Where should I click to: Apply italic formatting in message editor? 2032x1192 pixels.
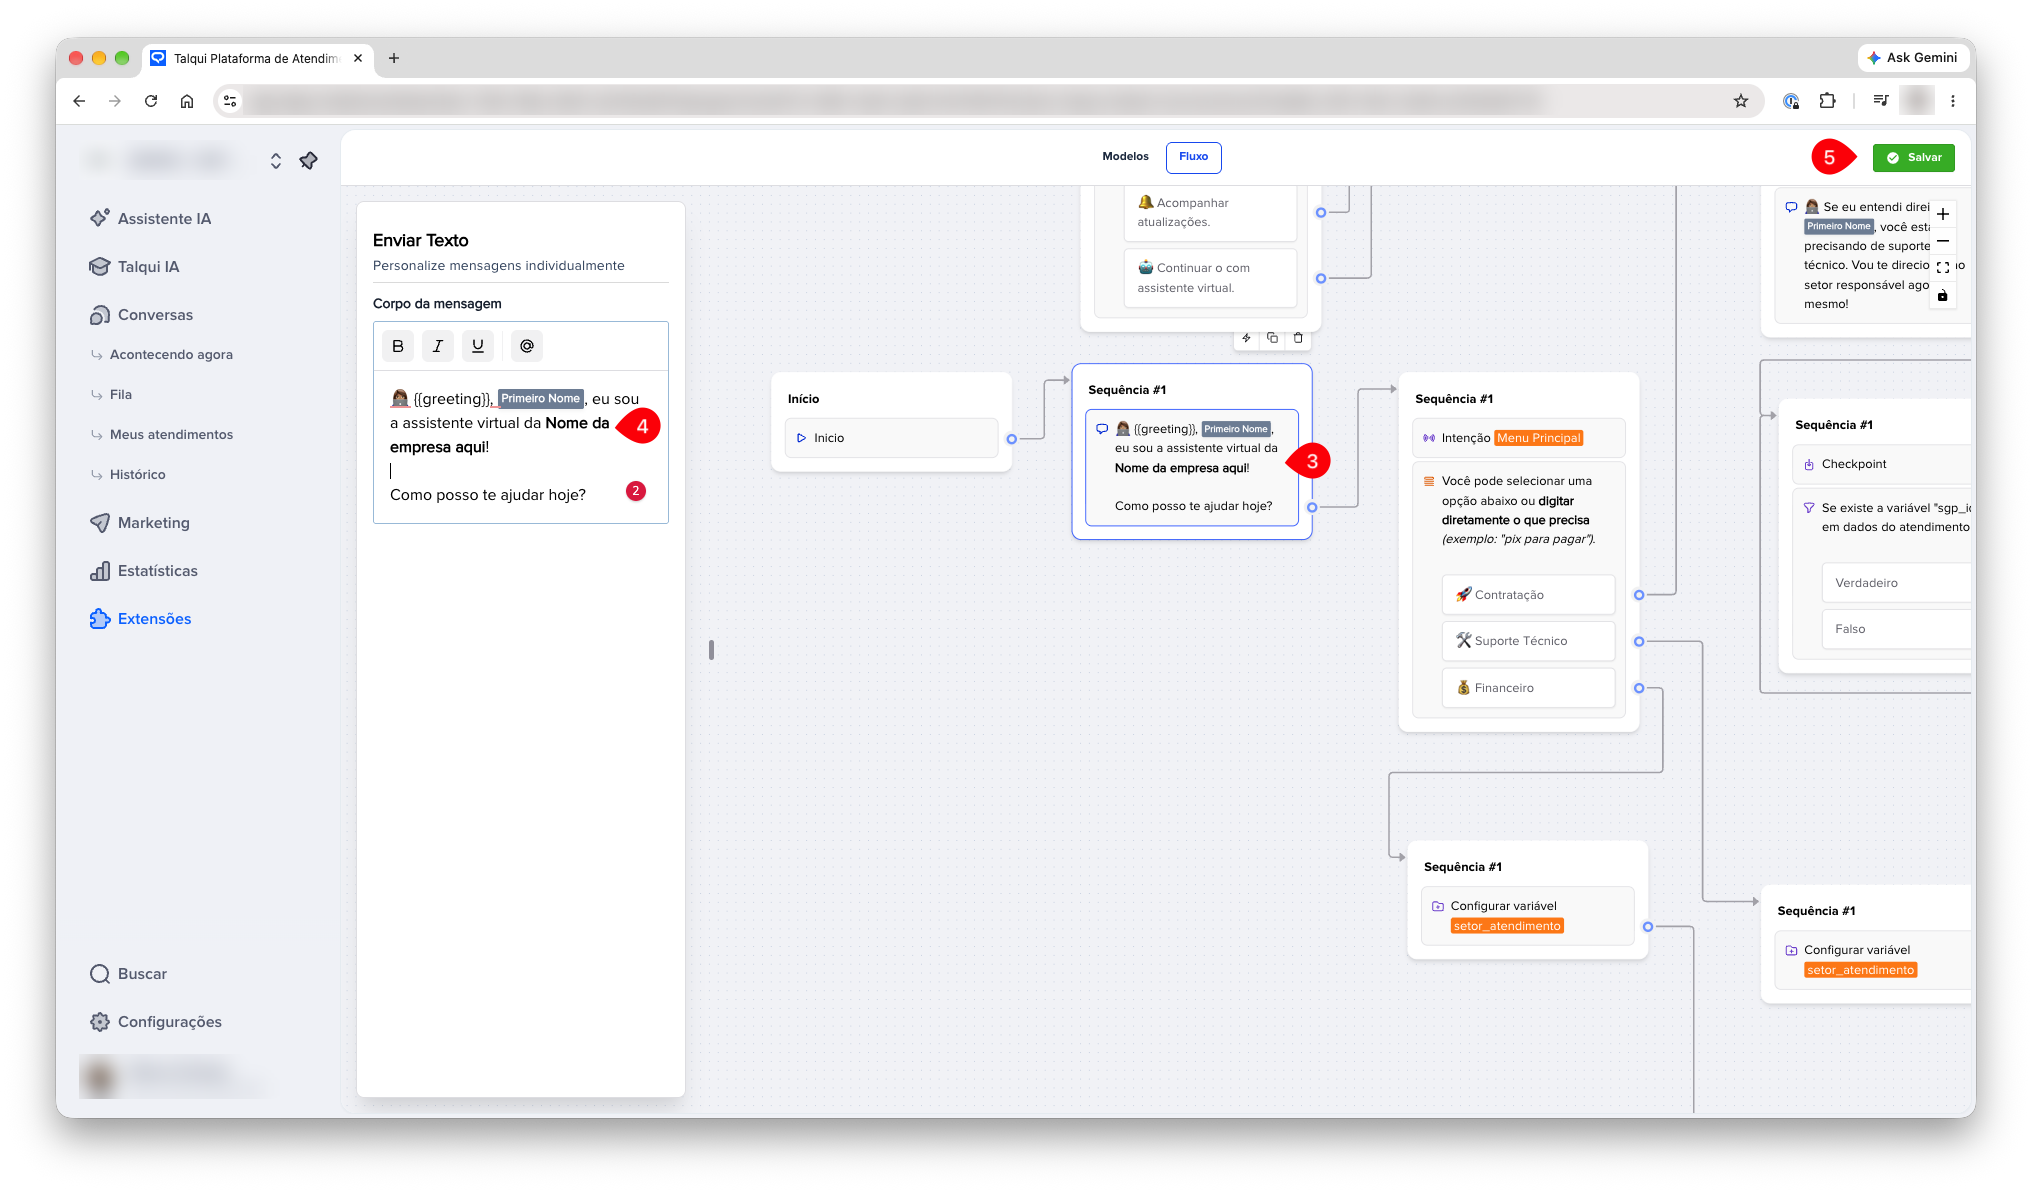click(x=438, y=346)
